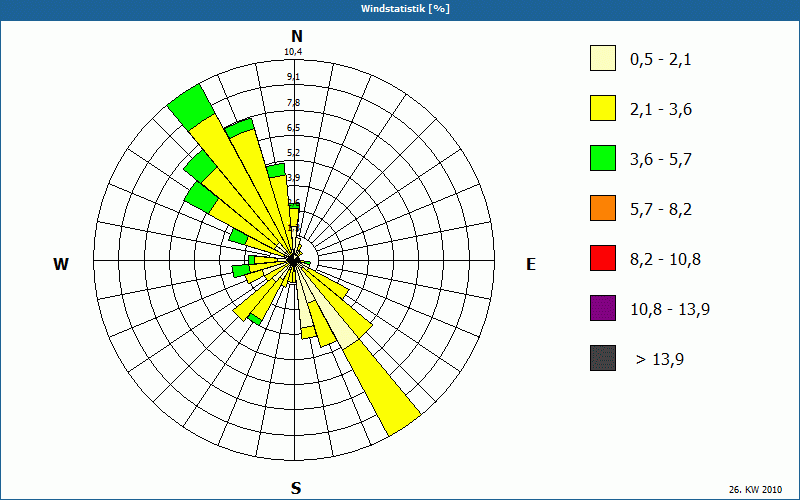
Task: Click the '8,2 - 10,8' legend label
Action: [x=665, y=260]
